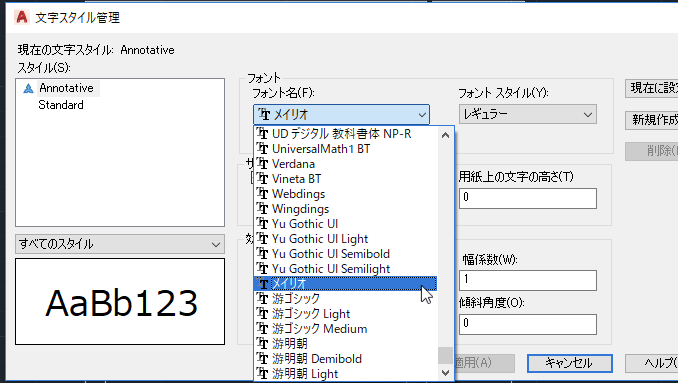Expand the すべてのスタイル filter dropdown
Screen dimensions: 678x383
(120, 244)
